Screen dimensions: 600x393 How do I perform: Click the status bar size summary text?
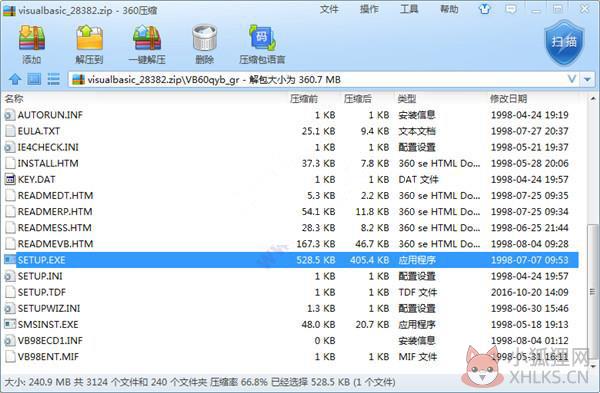(200, 382)
